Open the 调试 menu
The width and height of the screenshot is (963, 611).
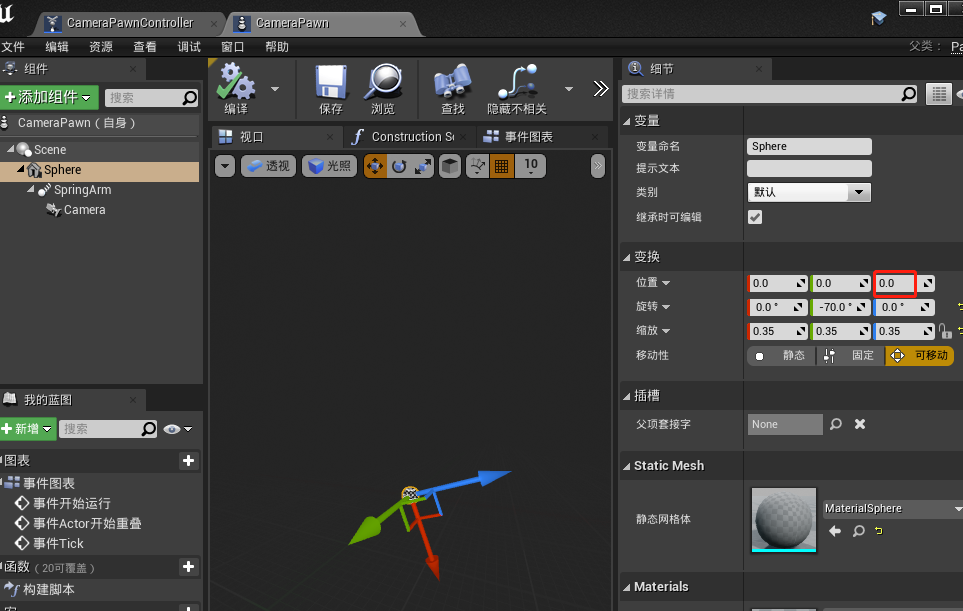coord(189,47)
